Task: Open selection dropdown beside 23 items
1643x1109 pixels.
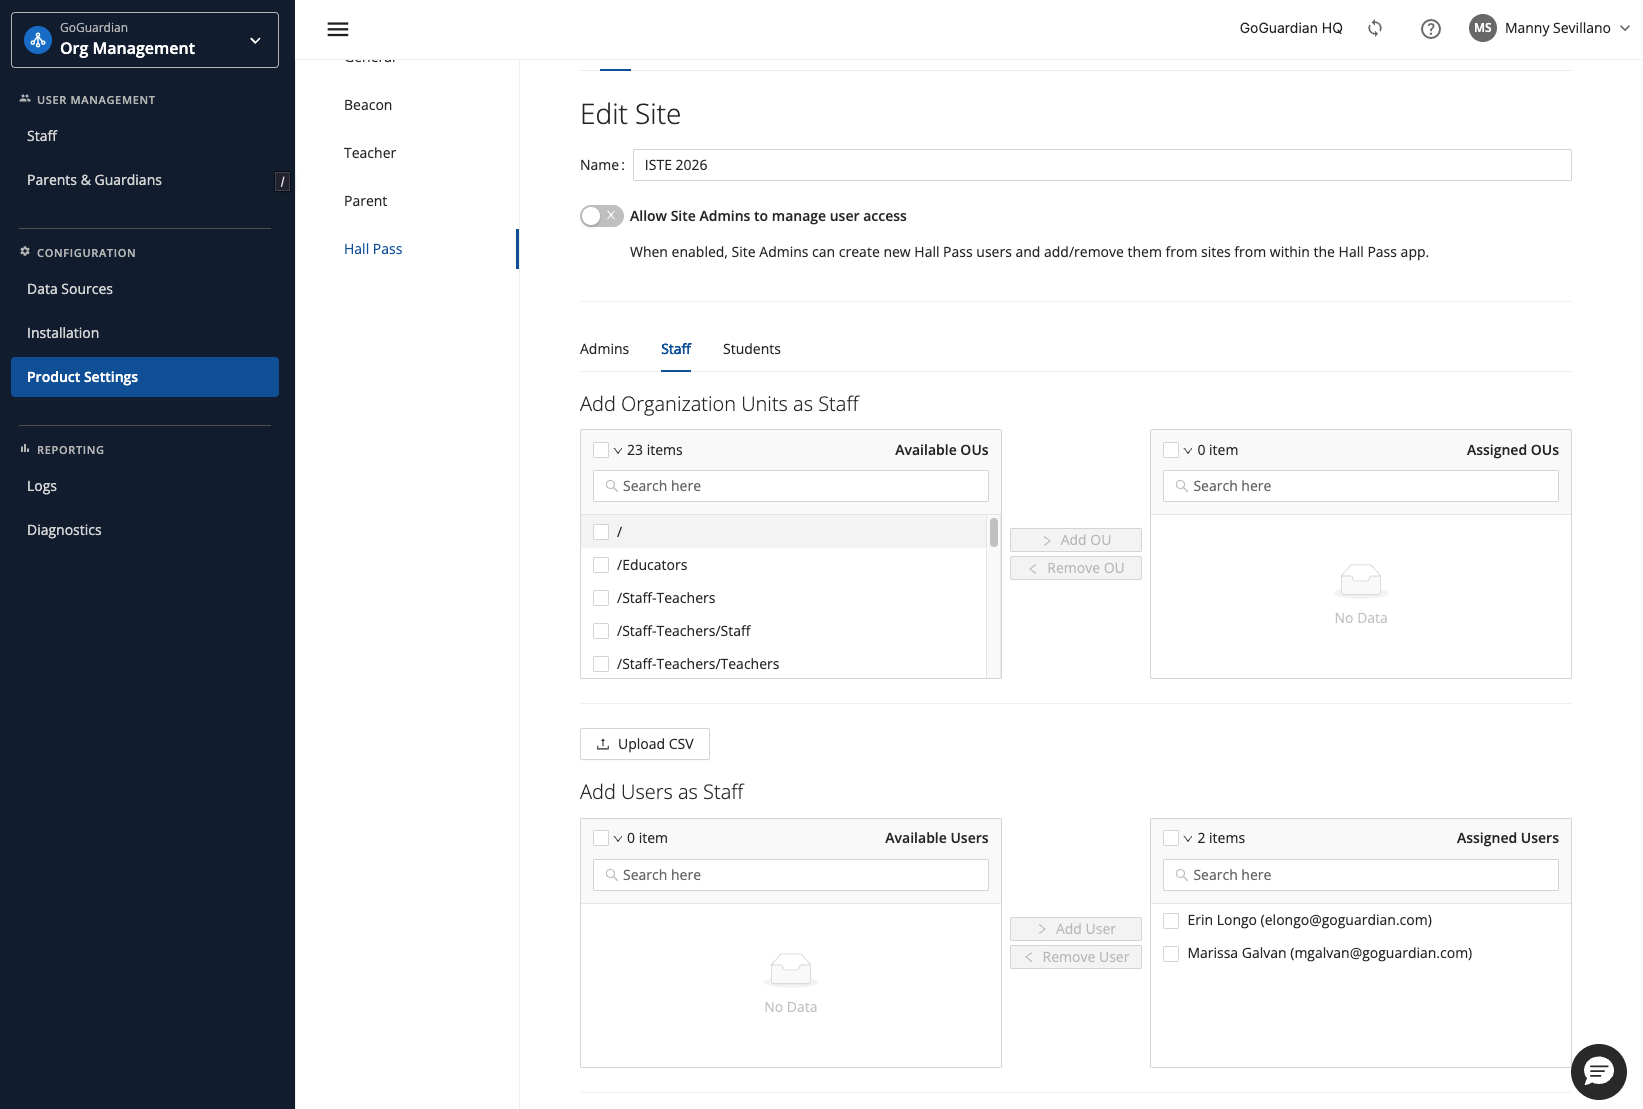Action: [x=618, y=451]
